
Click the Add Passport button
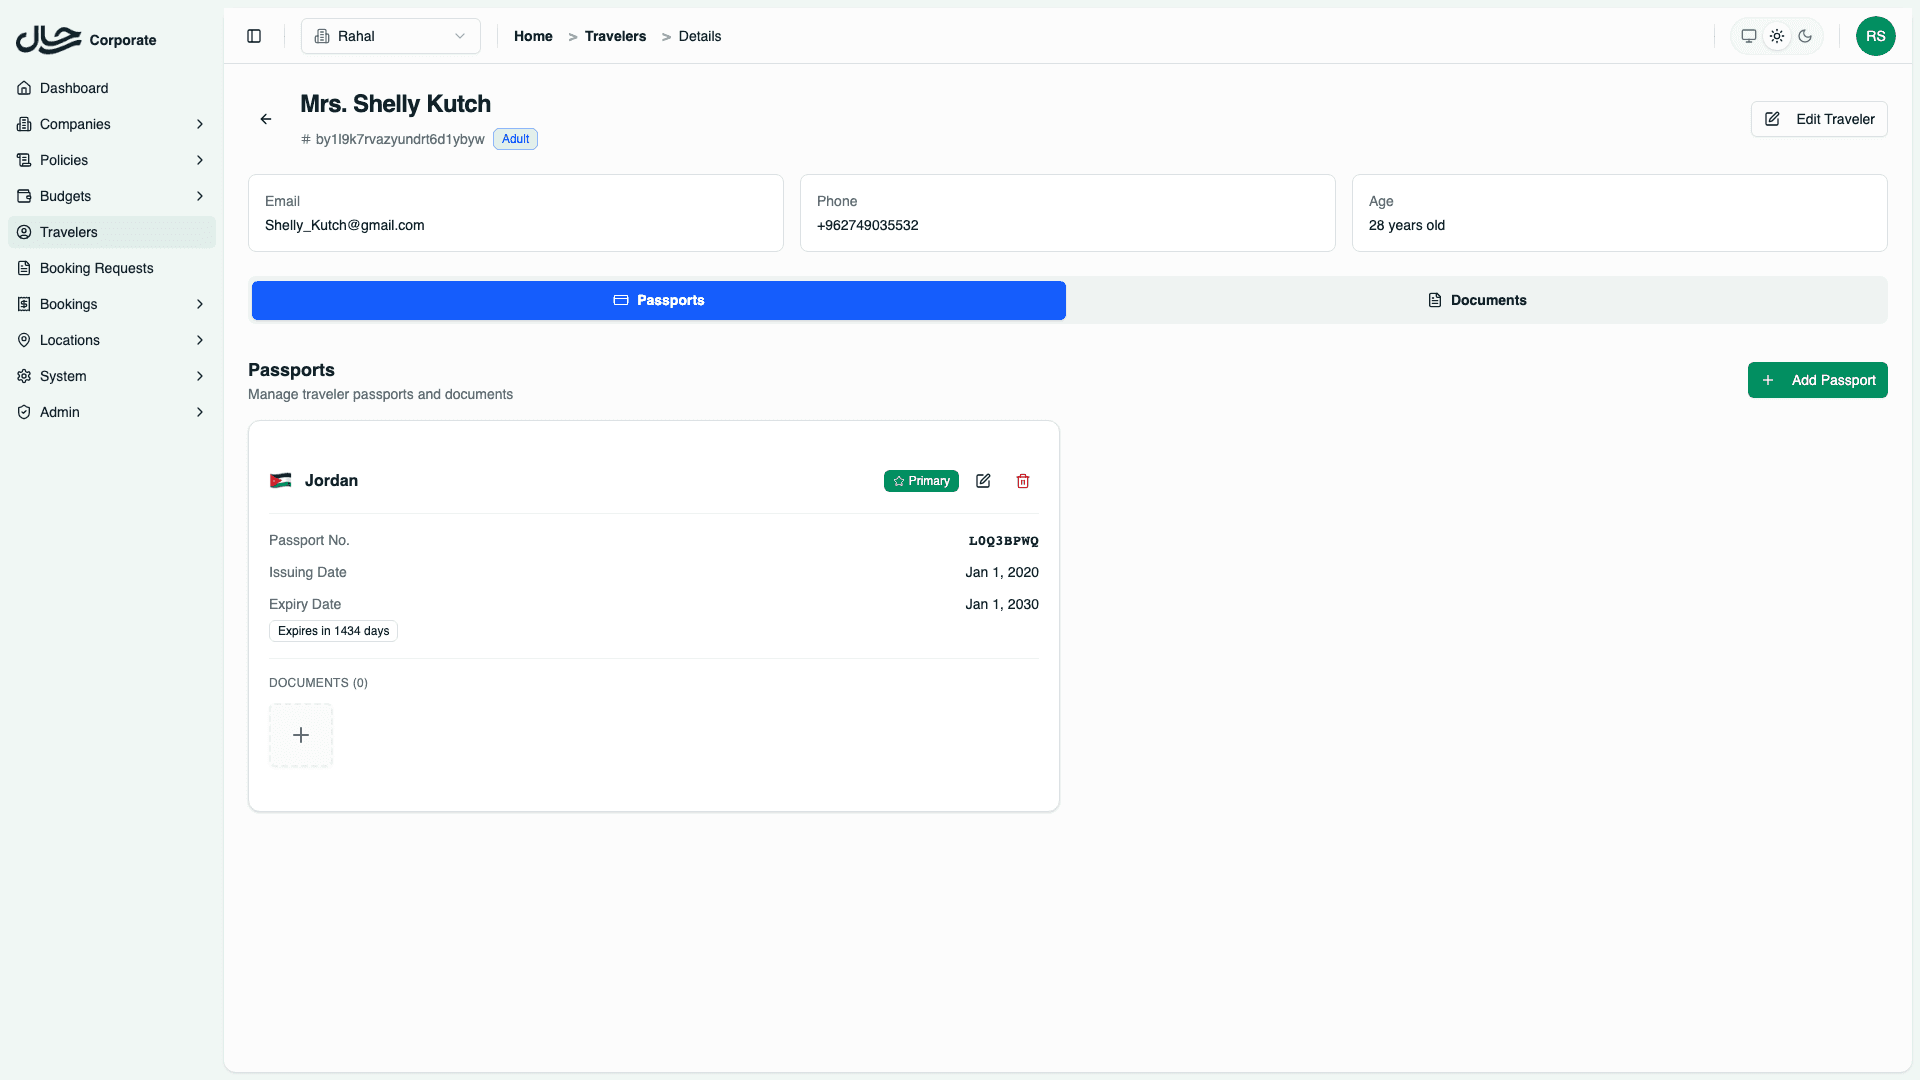(1817, 380)
